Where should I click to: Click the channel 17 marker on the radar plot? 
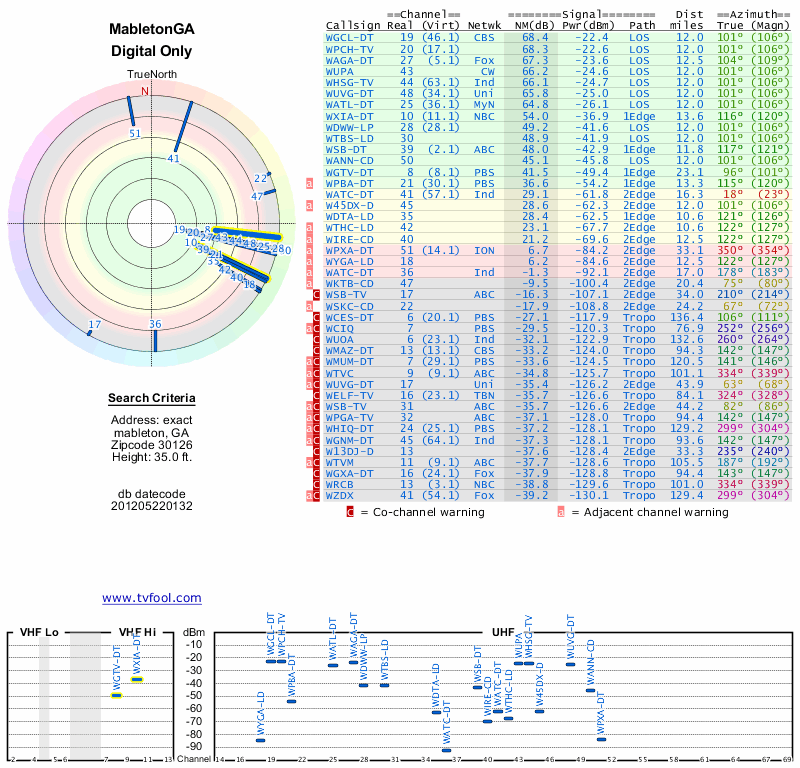tap(89, 333)
